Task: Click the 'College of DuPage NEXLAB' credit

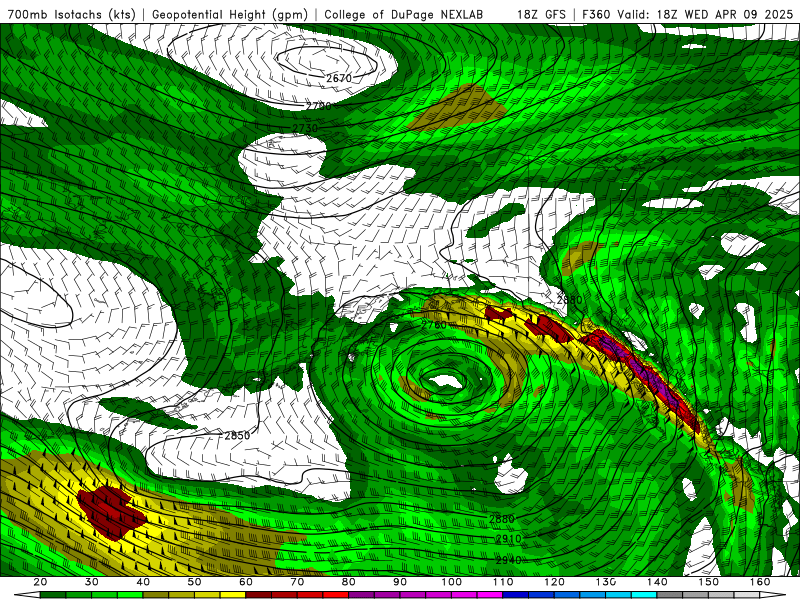Action: click(x=404, y=14)
